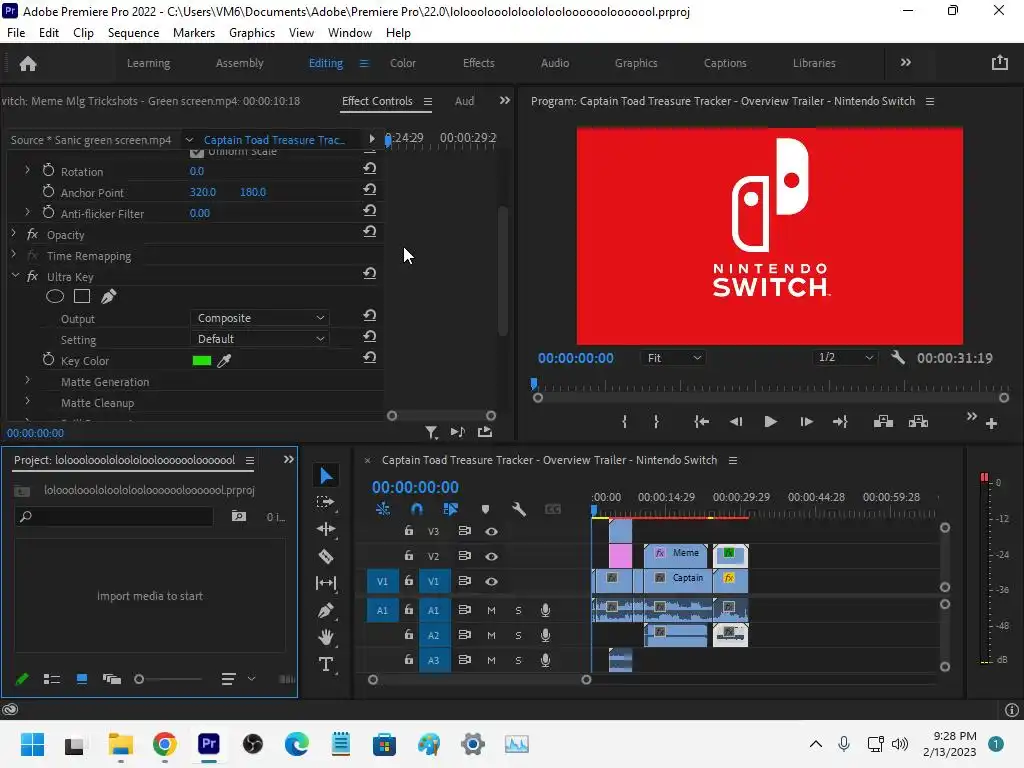The image size is (1024, 768).
Task: Switch to Effects workspace
Action: tap(478, 63)
